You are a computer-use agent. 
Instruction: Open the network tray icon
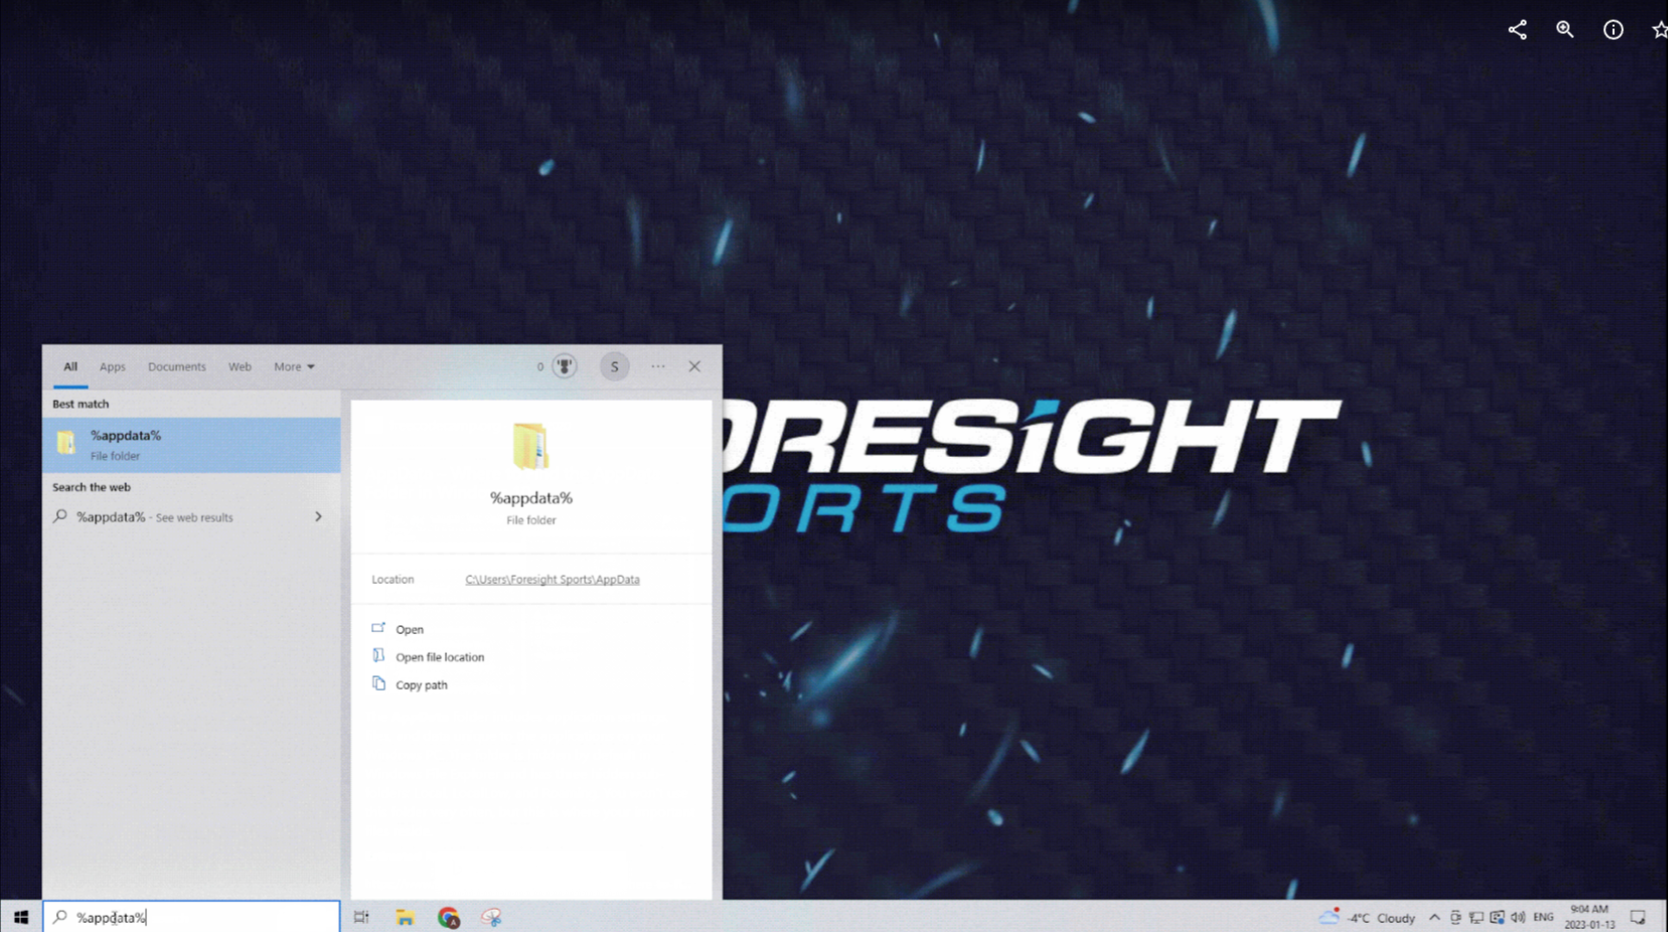tap(1476, 917)
